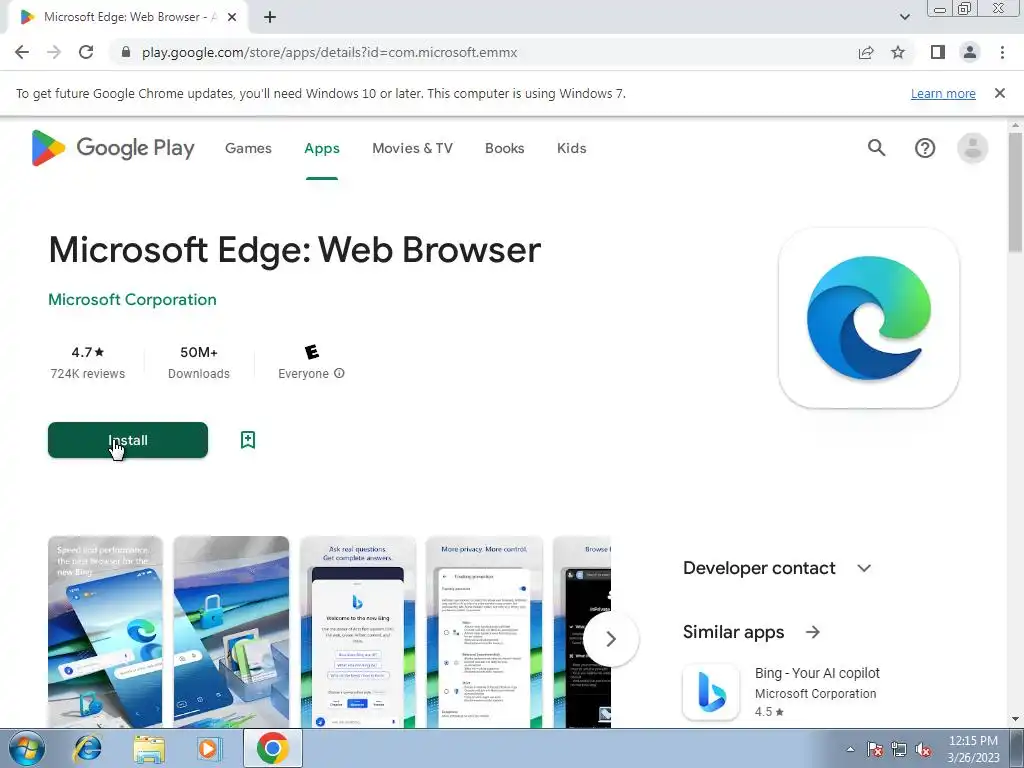Image resolution: width=1024 pixels, height=768 pixels.
Task: Open the Chrome tab search dropdown
Action: point(904,17)
